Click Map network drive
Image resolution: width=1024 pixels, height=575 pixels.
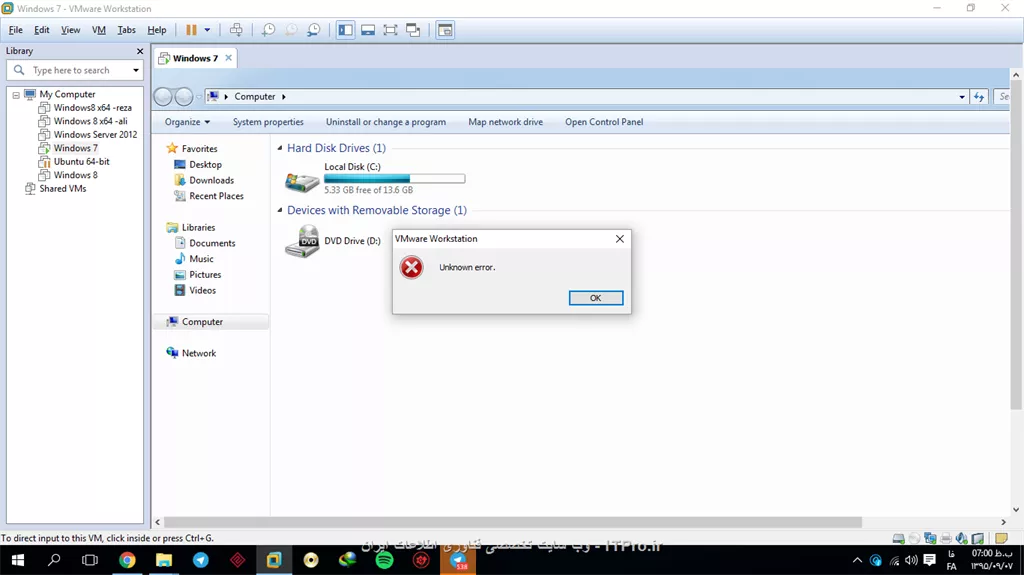coord(505,122)
